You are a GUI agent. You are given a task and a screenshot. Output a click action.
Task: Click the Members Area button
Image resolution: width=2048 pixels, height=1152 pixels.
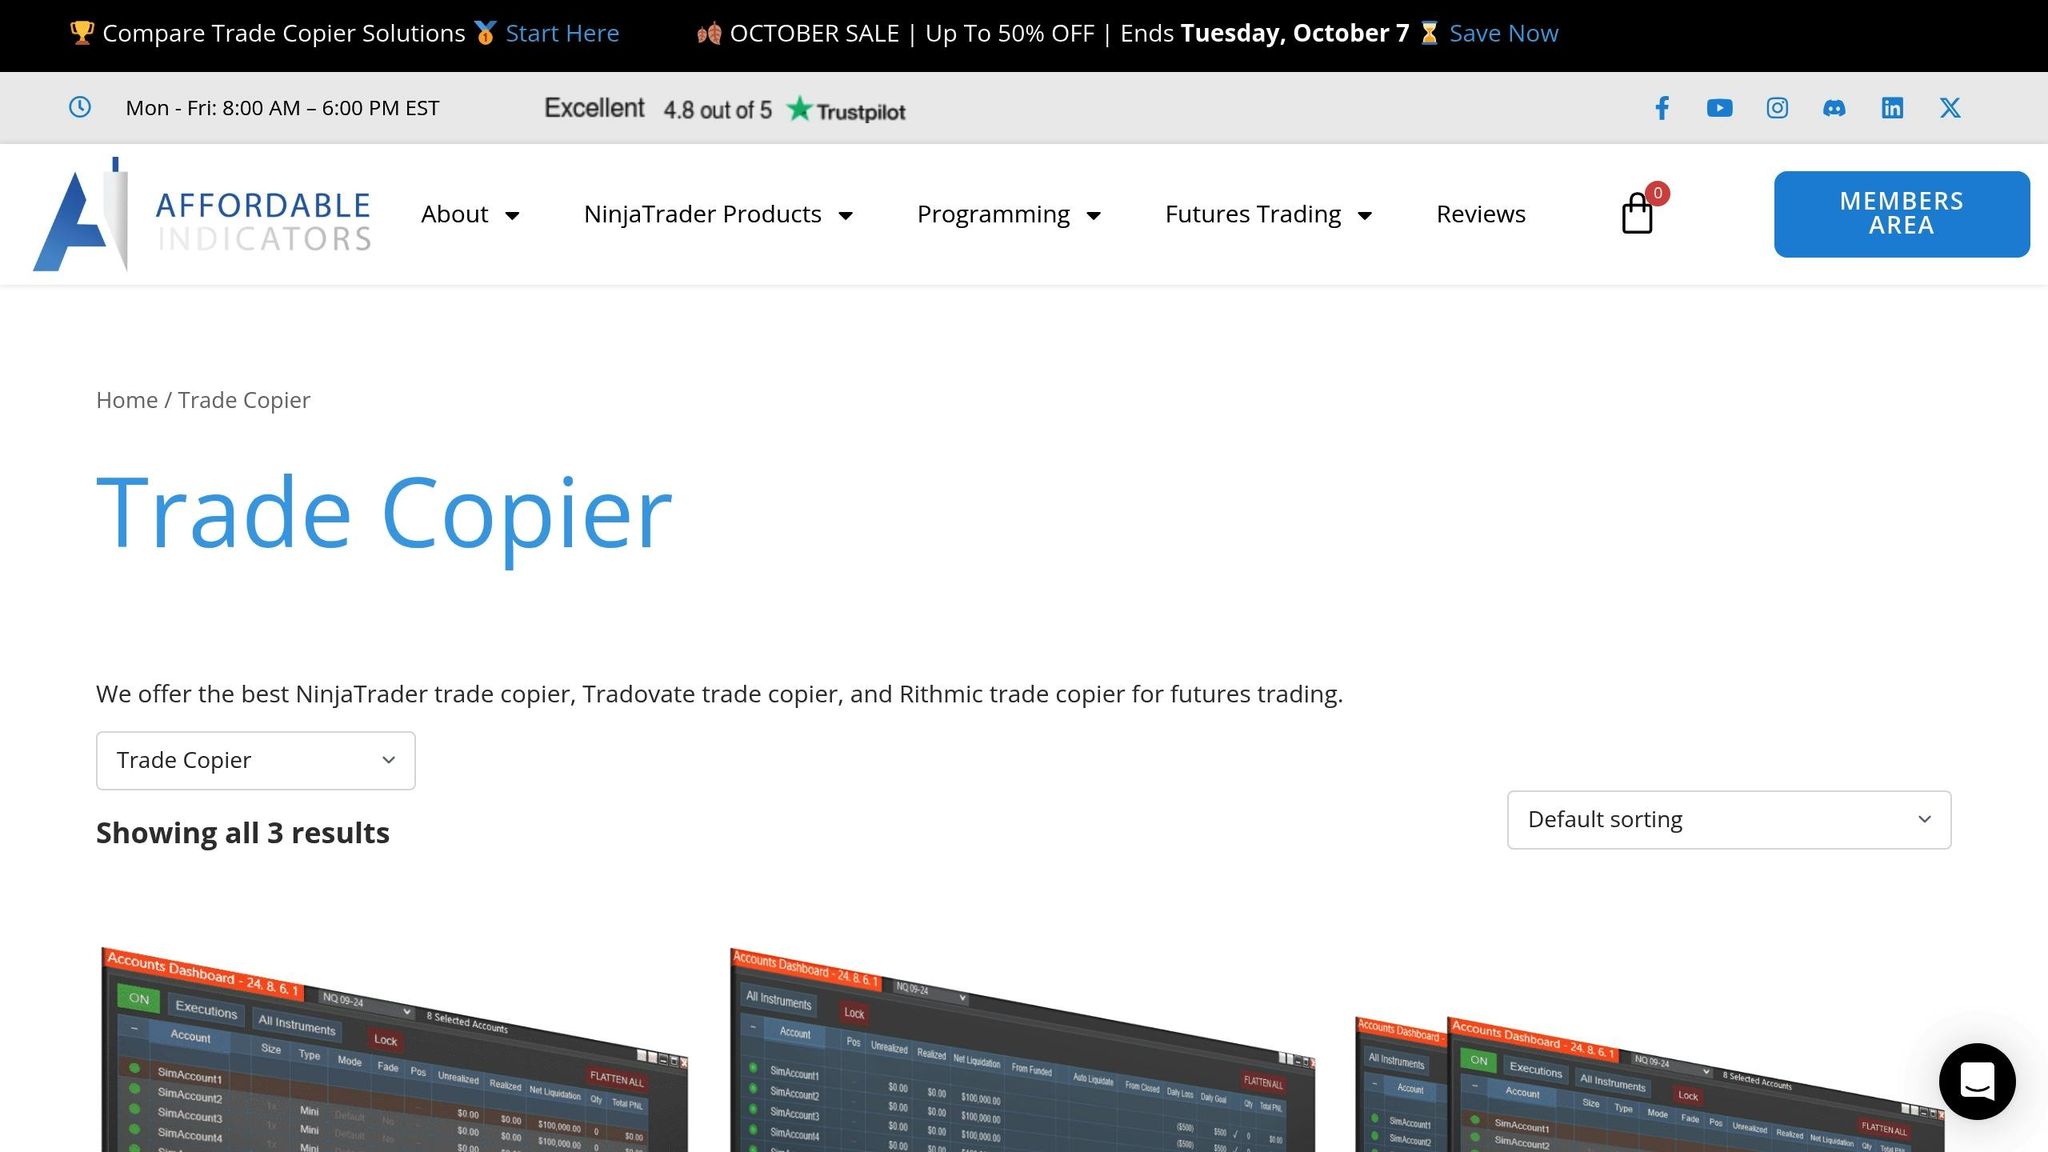point(1901,214)
